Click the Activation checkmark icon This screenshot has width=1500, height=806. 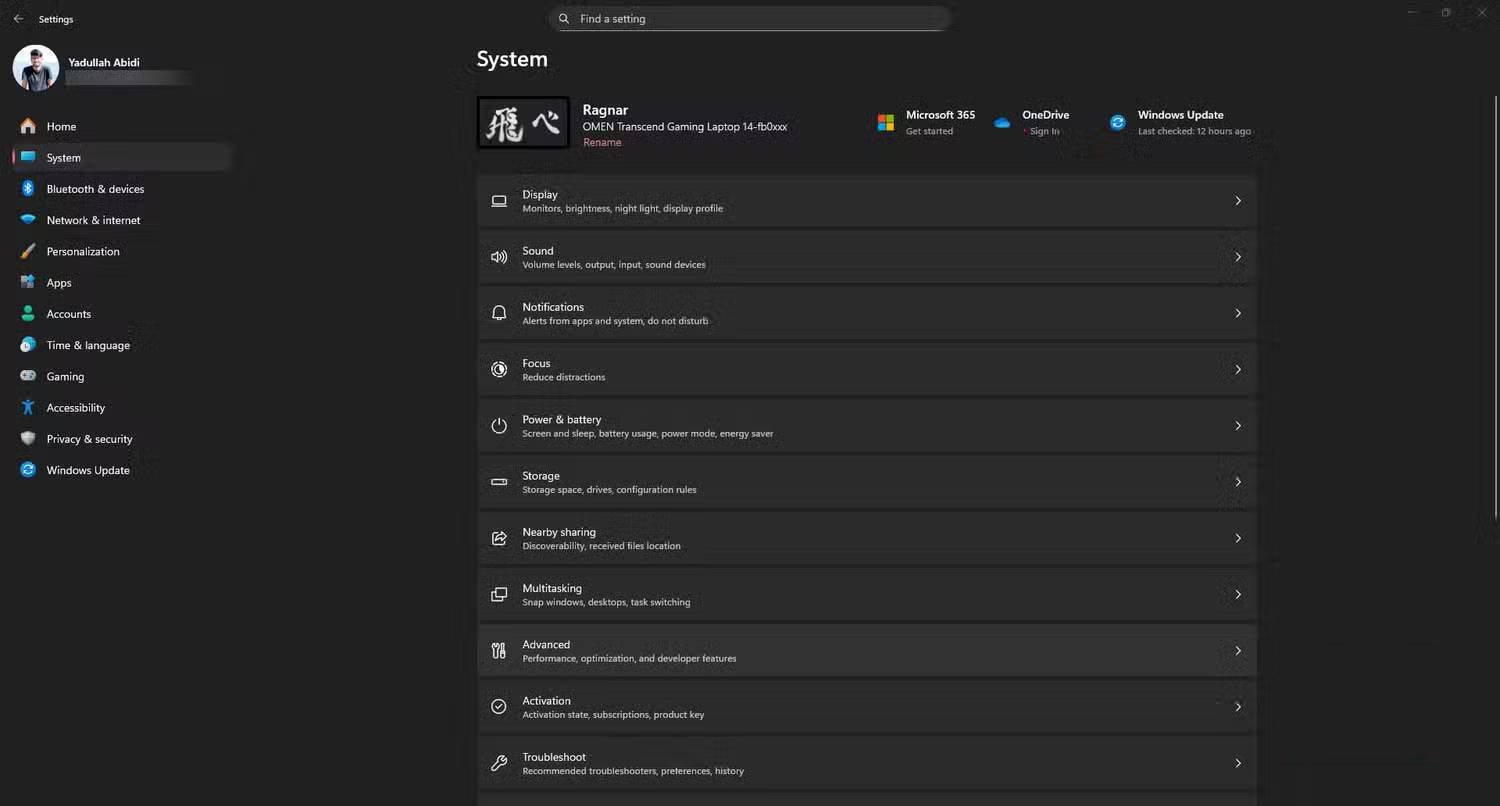click(499, 707)
